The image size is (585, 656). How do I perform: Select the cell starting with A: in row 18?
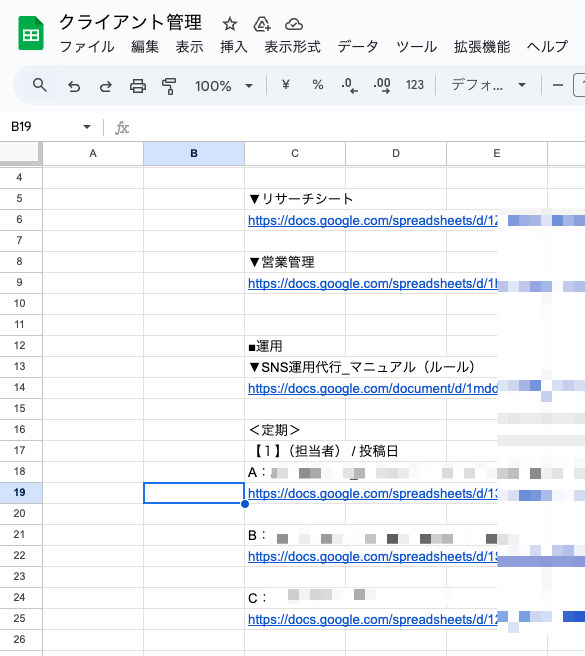tap(295, 472)
